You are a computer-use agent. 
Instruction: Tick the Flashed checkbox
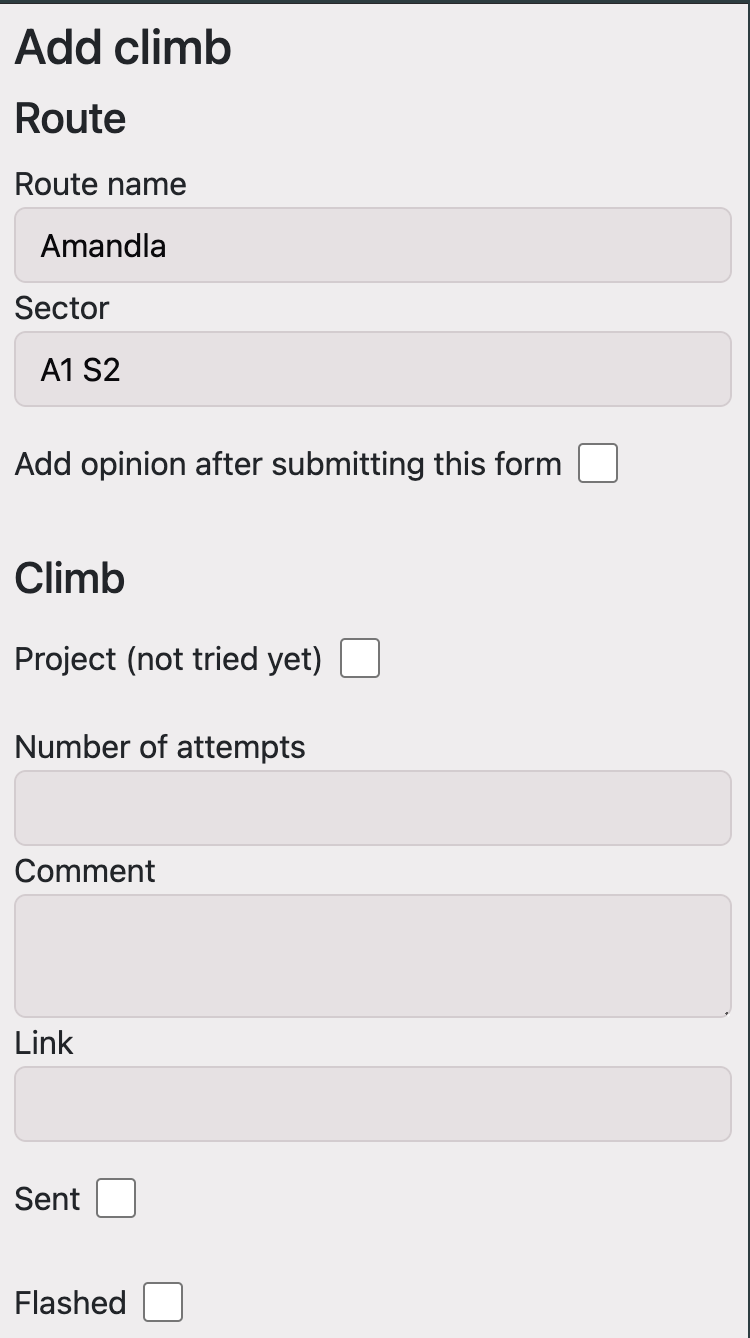(x=163, y=1301)
